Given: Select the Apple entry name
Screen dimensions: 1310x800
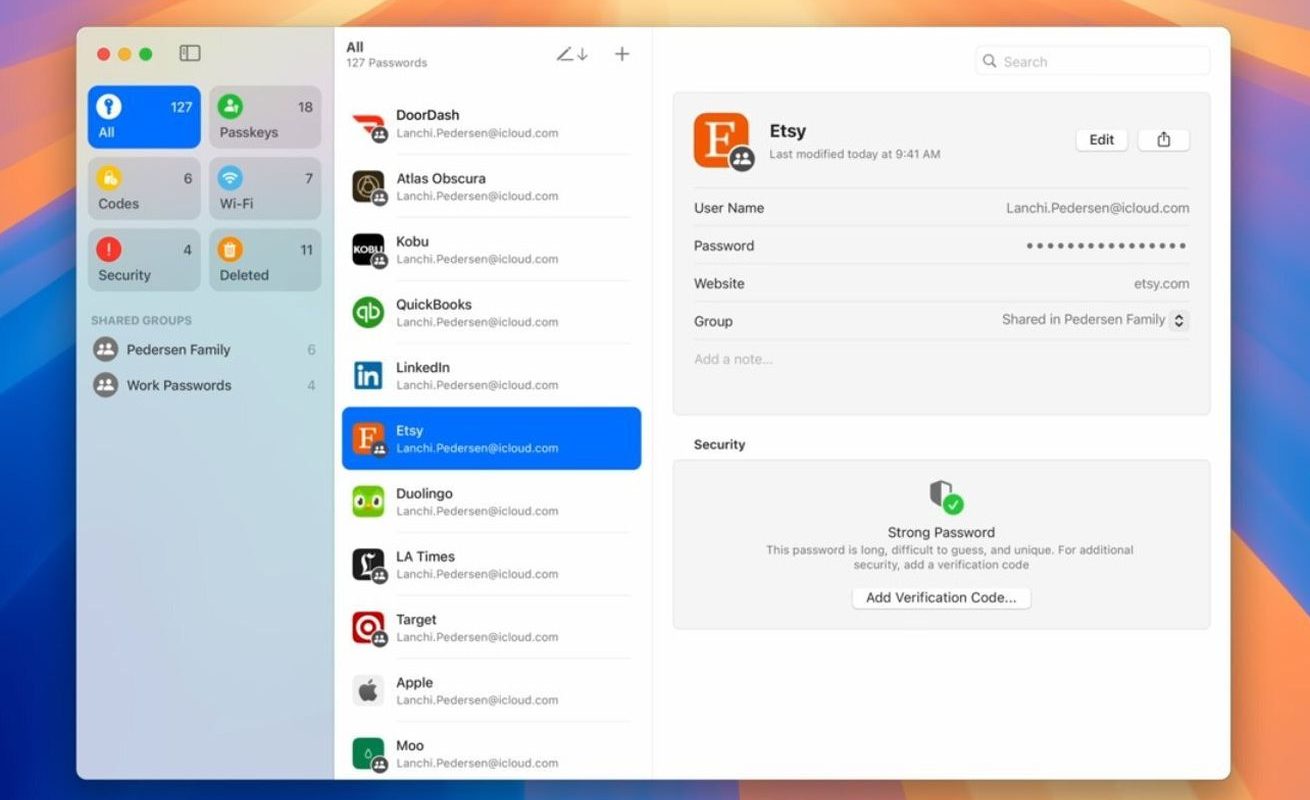Looking at the screenshot, I should [x=414, y=682].
